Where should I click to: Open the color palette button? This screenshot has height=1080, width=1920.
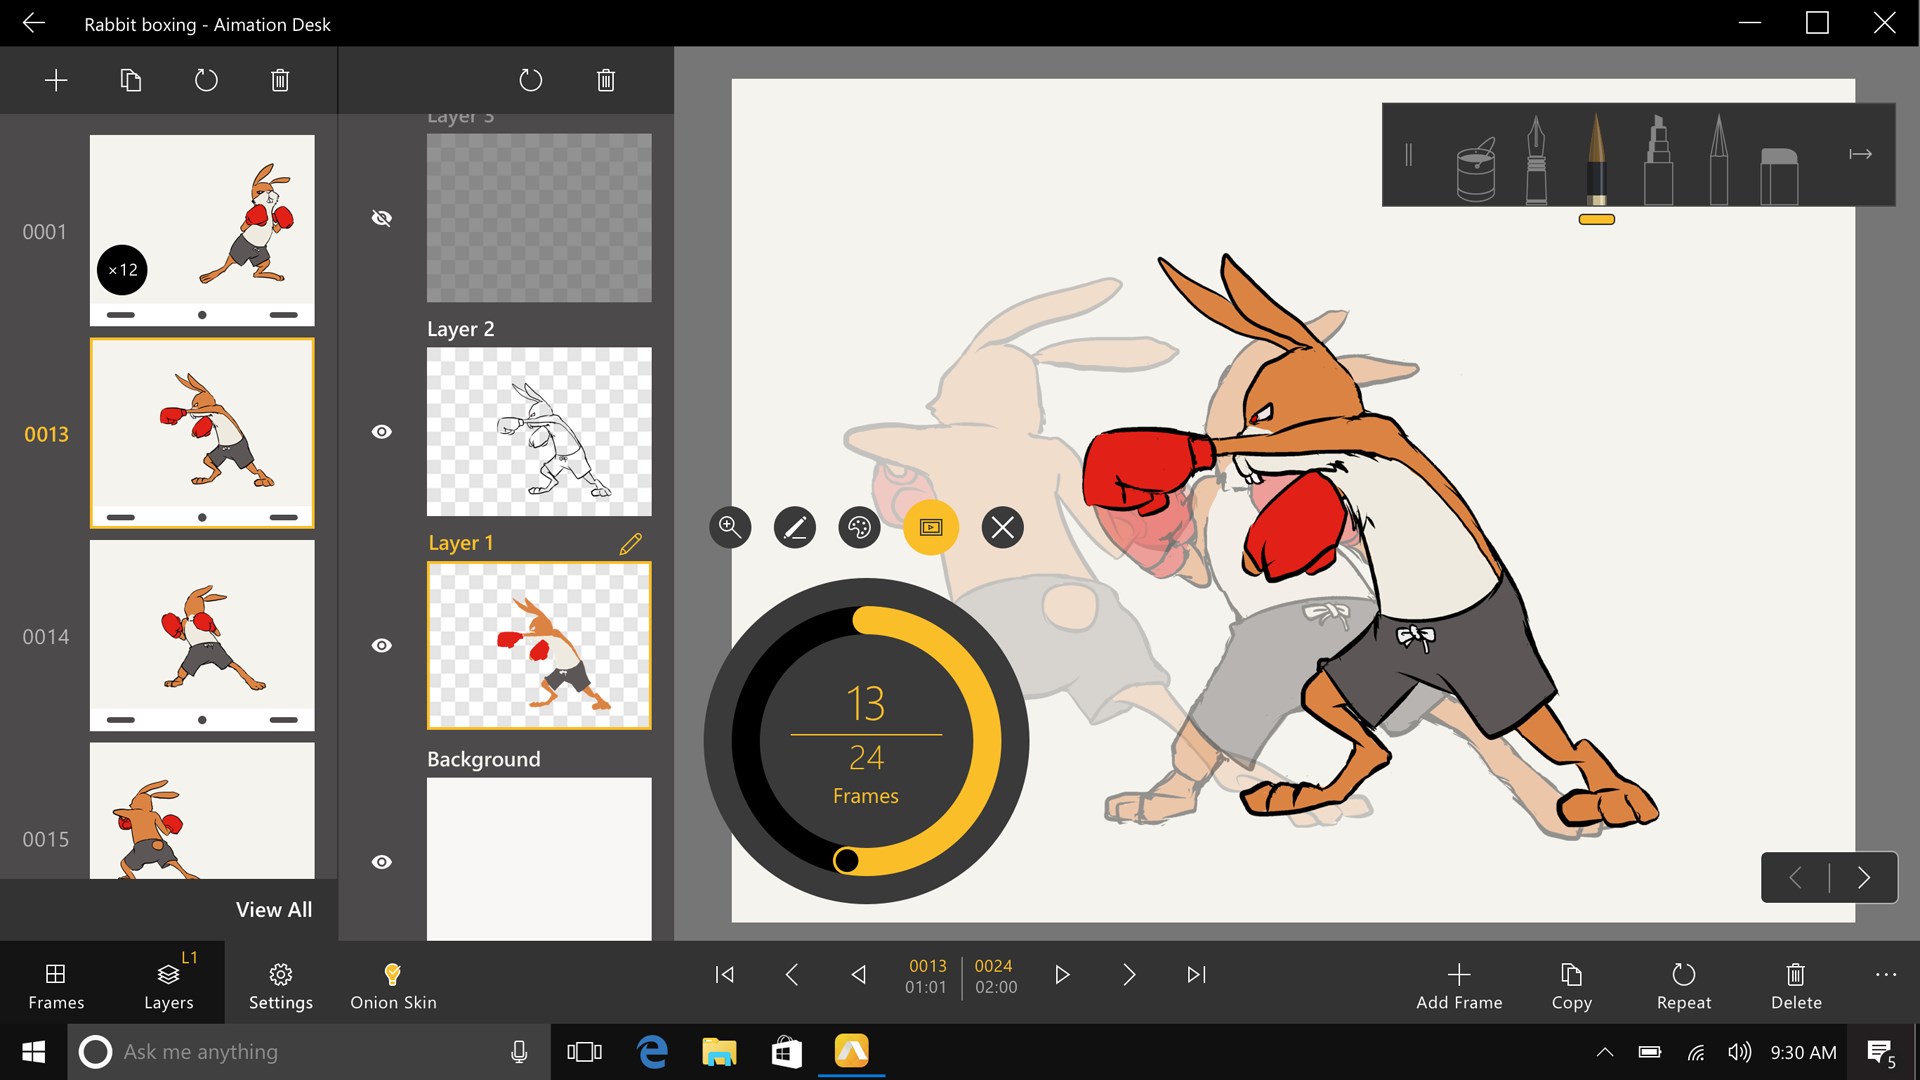pyautogui.click(x=859, y=527)
